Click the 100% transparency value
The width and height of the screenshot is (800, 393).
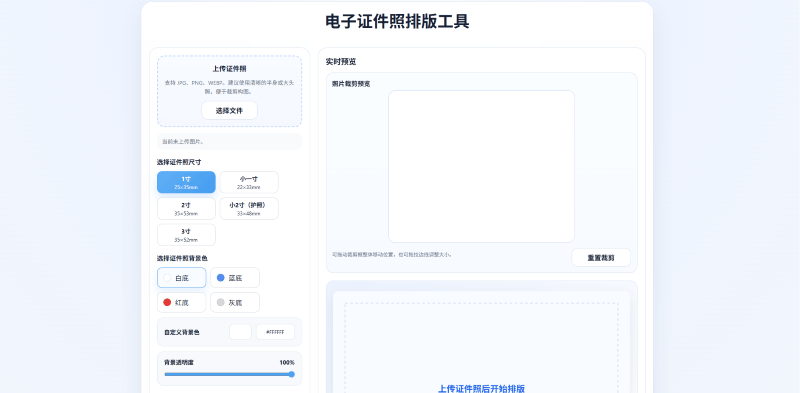(287, 362)
